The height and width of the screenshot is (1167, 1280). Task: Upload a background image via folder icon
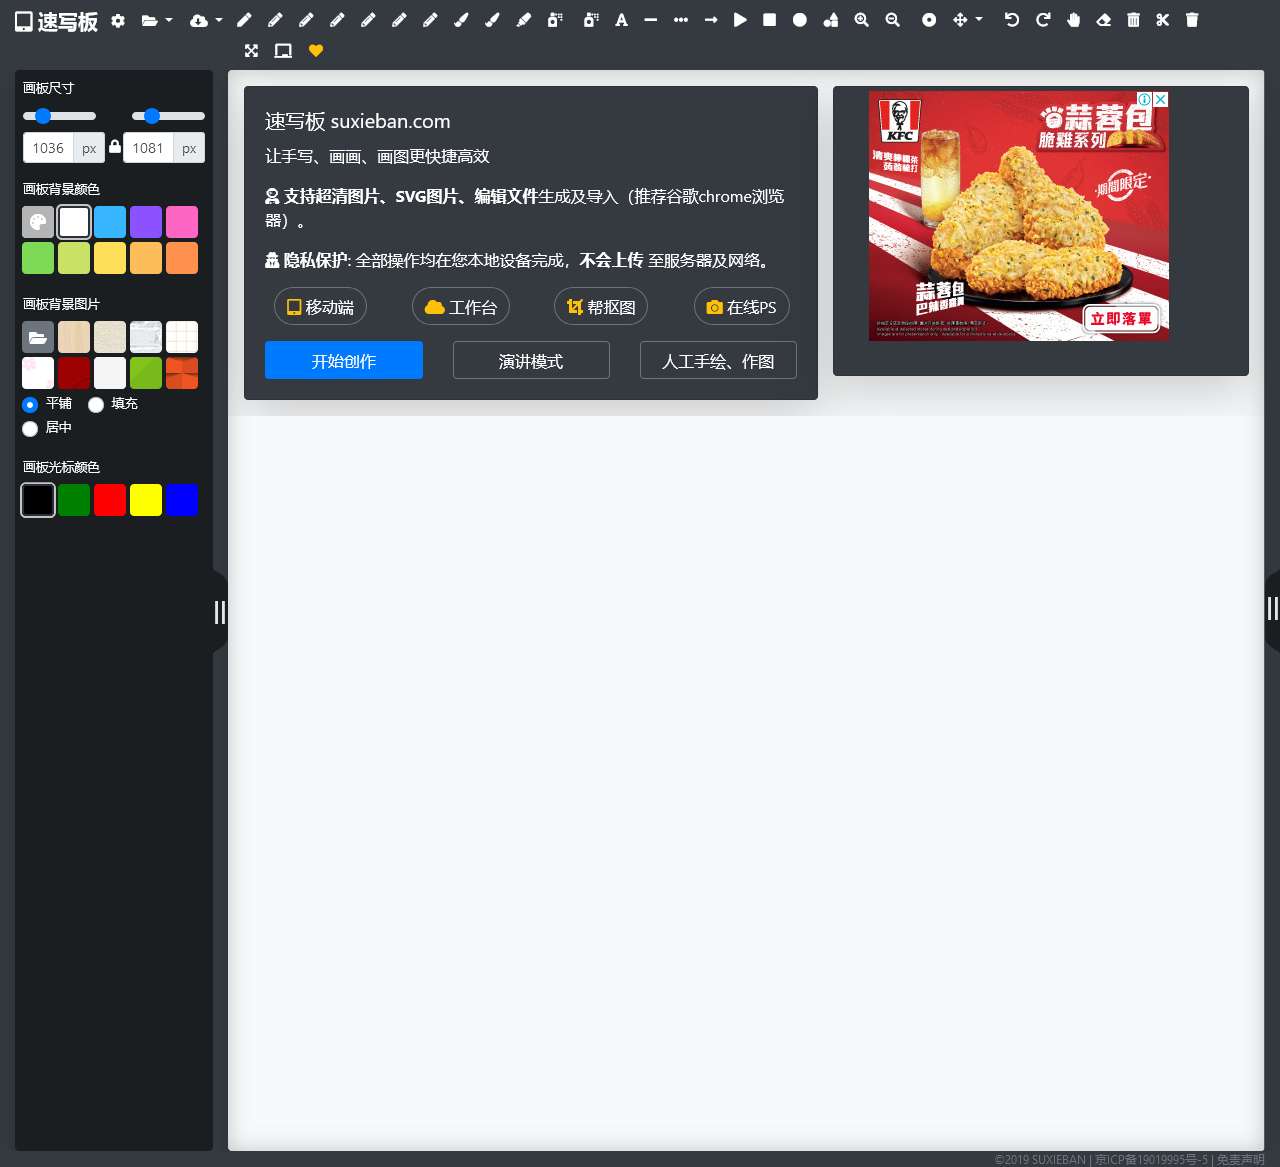(38, 337)
